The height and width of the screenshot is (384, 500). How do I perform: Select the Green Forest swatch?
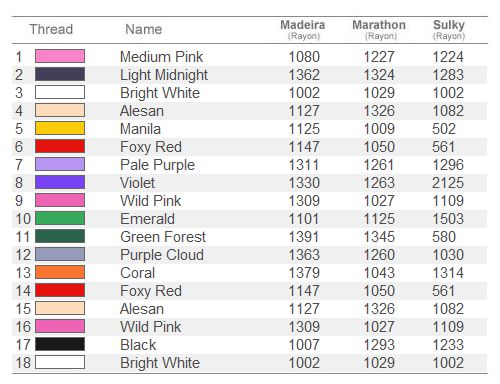tap(60, 236)
